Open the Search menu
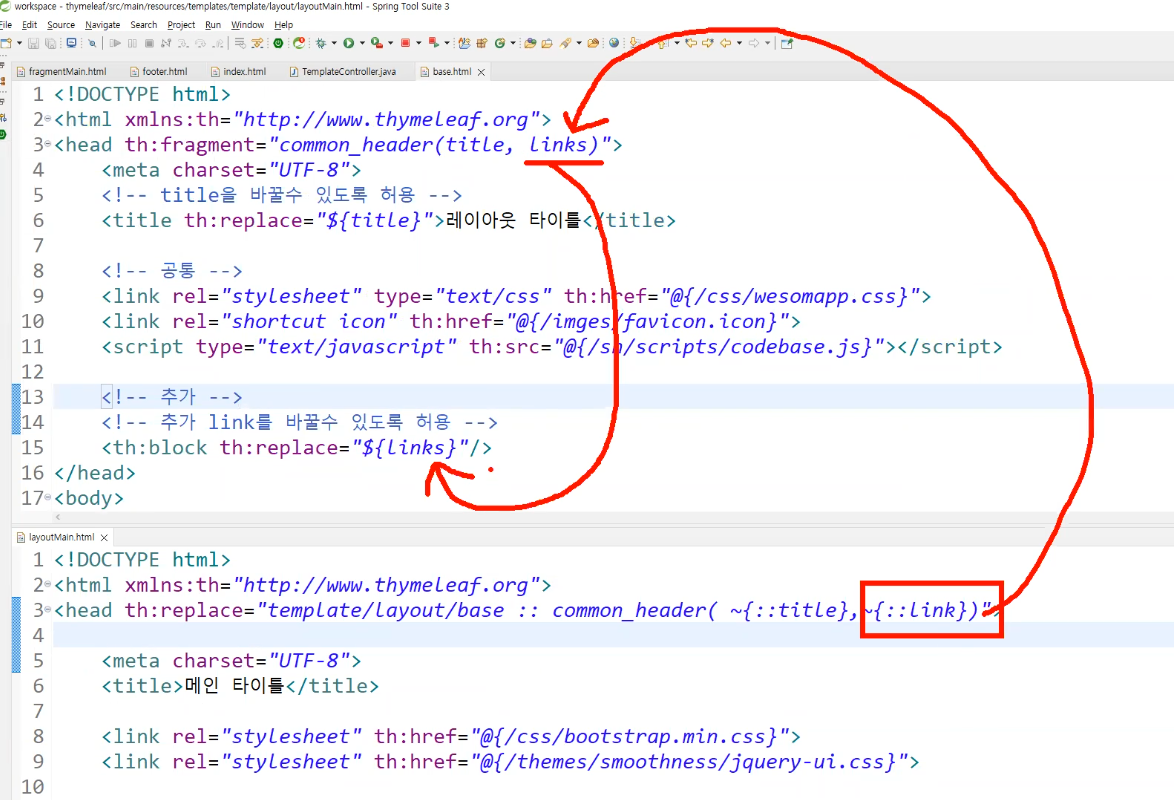 pyautogui.click(x=144, y=25)
